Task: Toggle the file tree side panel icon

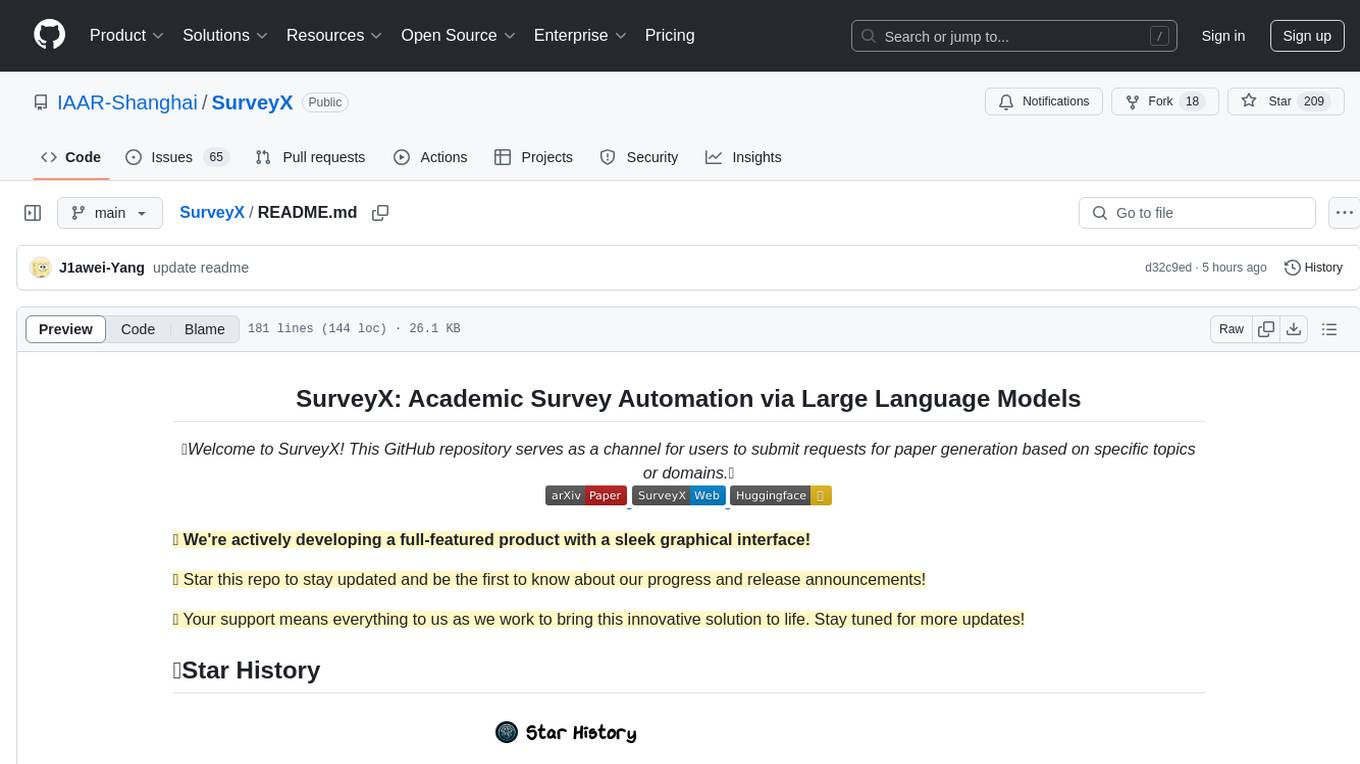Action: [33, 213]
